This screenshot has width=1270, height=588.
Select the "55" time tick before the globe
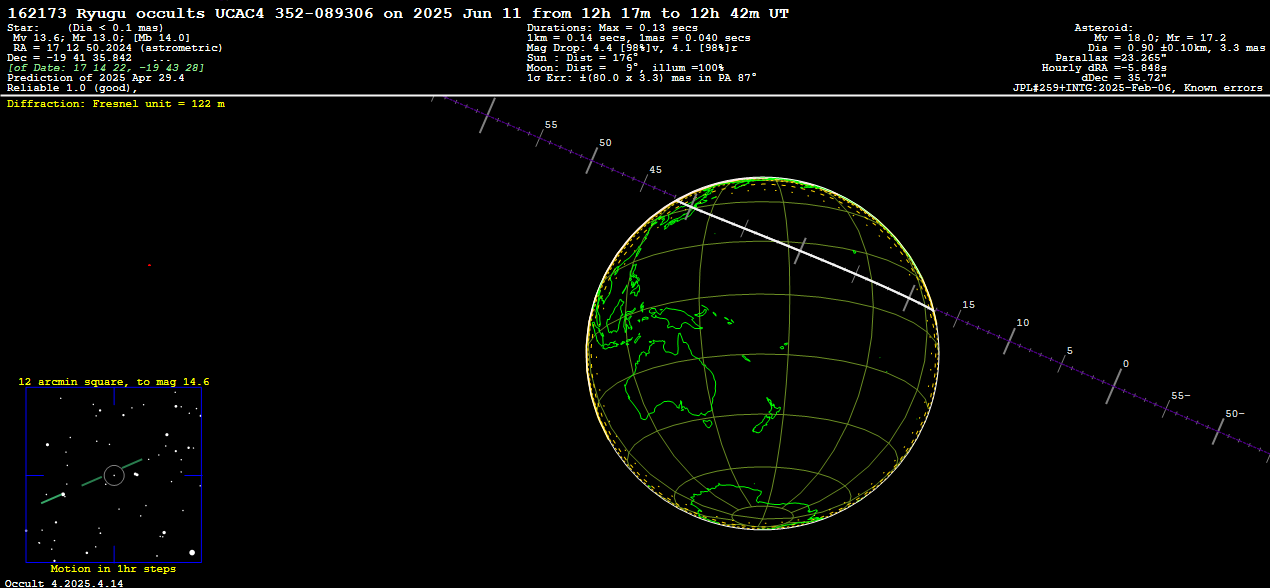point(551,125)
